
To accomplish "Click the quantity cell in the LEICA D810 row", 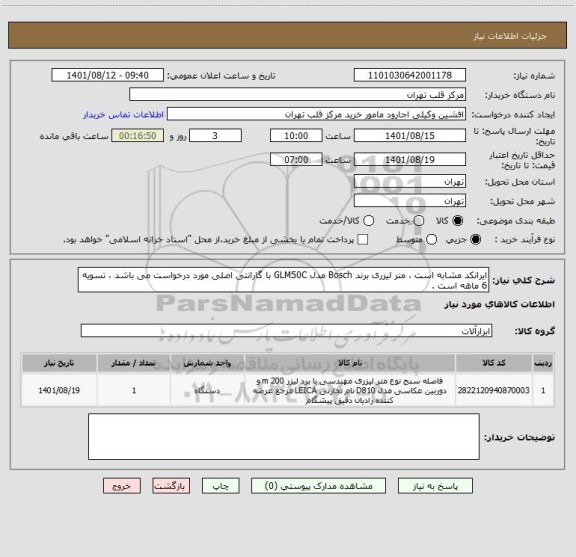I will 134,390.
